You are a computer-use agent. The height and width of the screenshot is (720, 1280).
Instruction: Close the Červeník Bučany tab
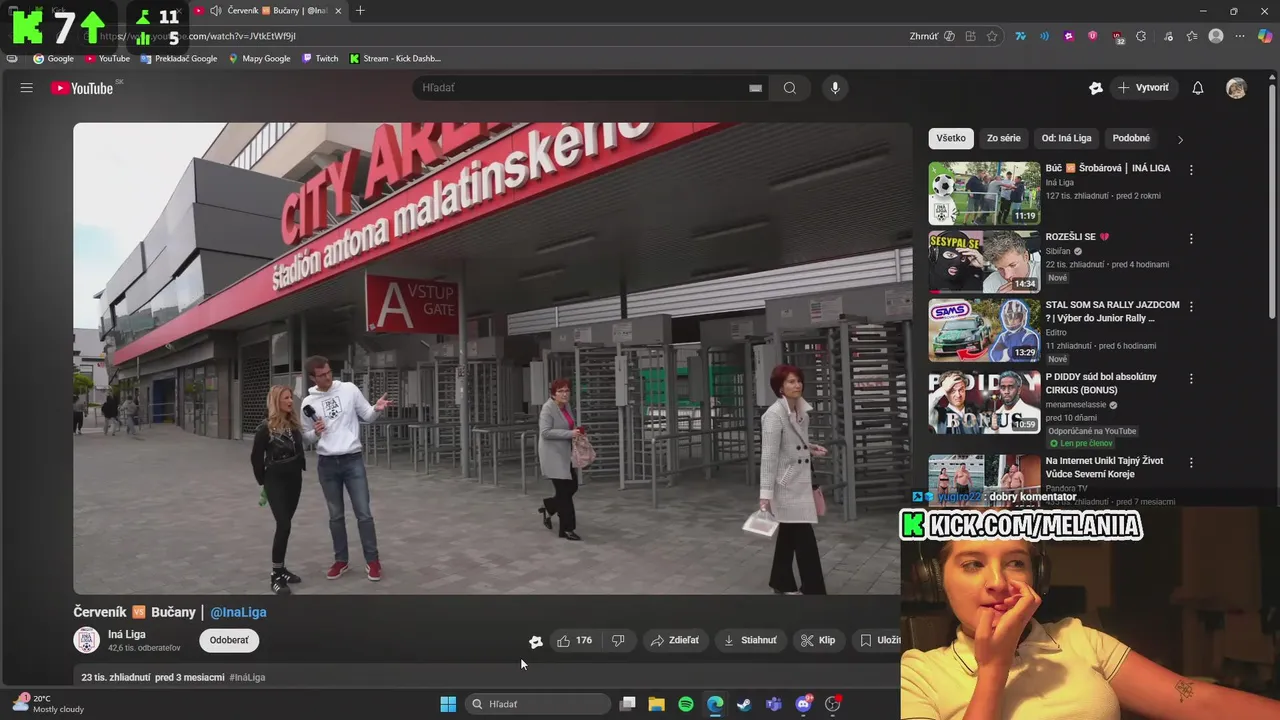tap(338, 11)
